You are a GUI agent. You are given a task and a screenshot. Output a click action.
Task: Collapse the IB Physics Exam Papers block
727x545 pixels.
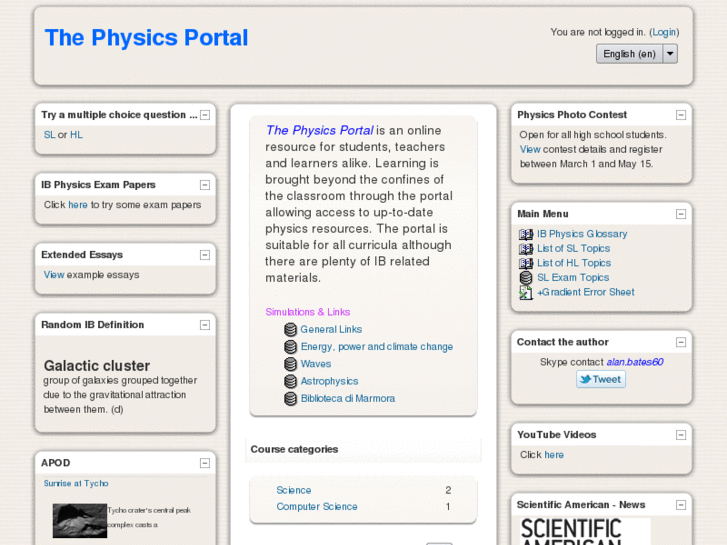[205, 185]
